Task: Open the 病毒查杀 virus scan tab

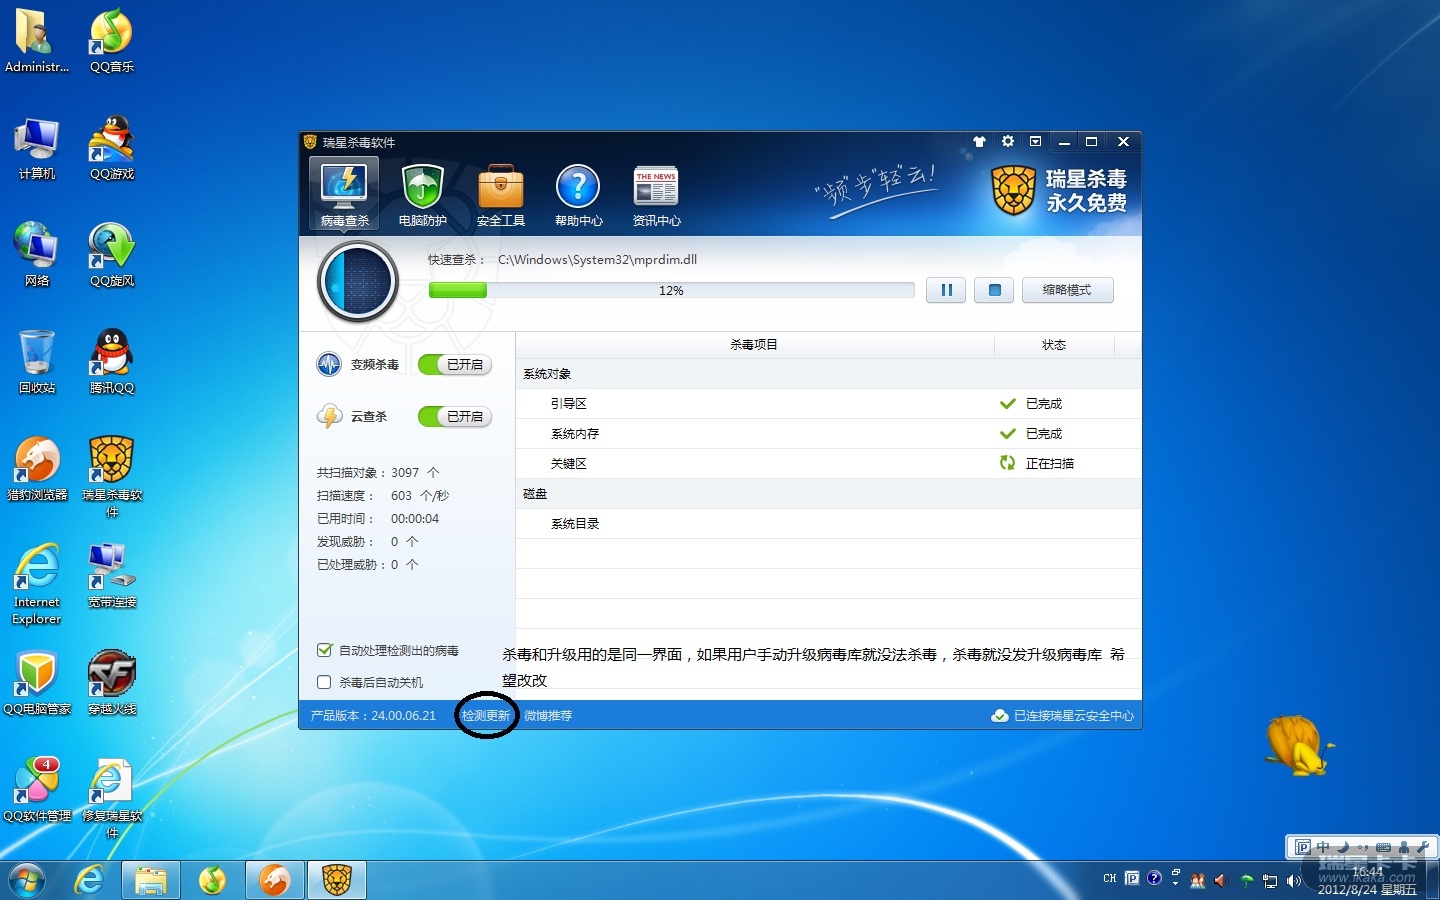Action: (x=345, y=194)
